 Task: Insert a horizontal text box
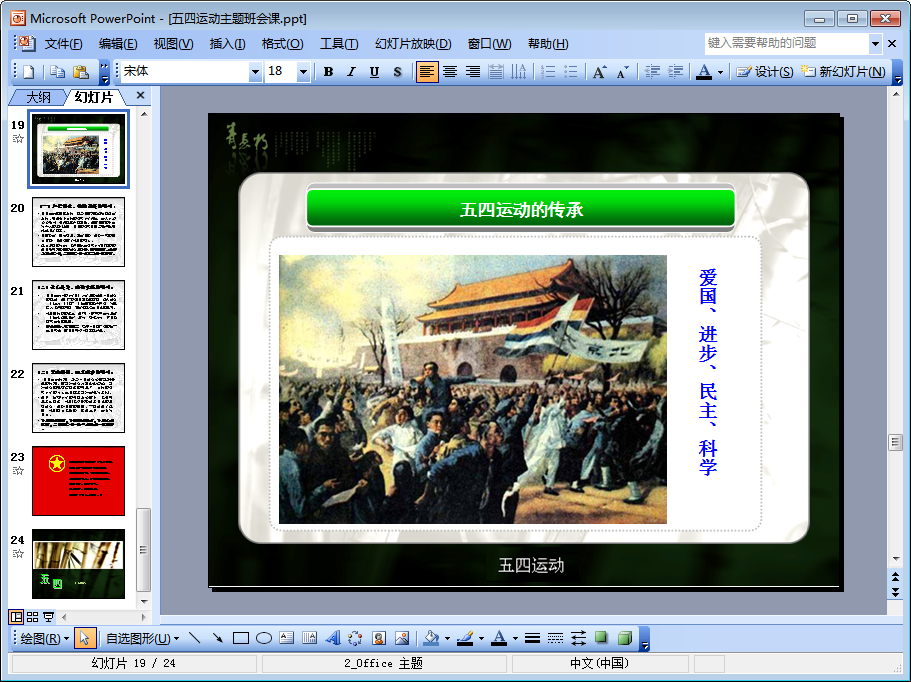pyautogui.click(x=286, y=638)
